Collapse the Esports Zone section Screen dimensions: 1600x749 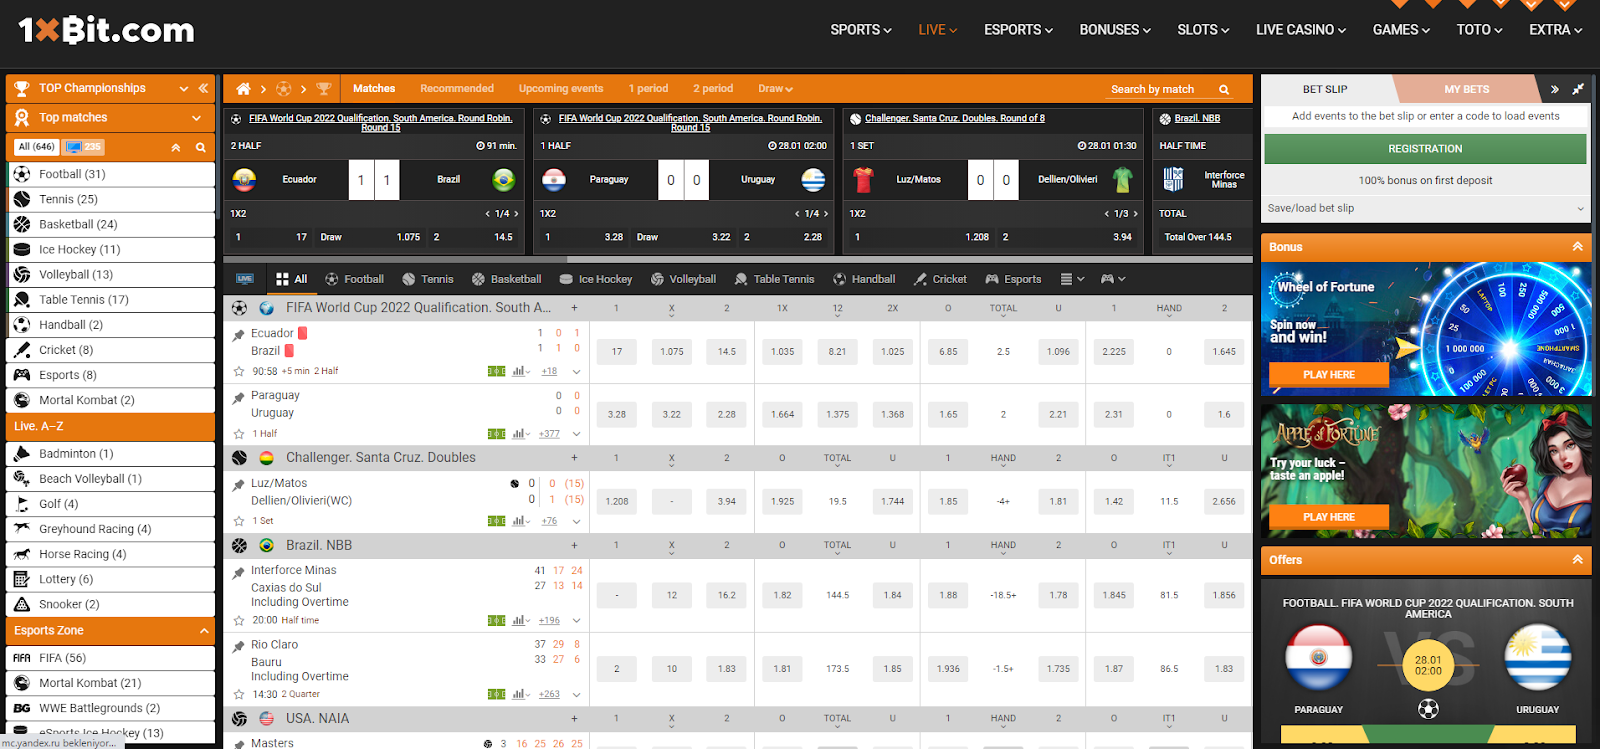tap(203, 631)
